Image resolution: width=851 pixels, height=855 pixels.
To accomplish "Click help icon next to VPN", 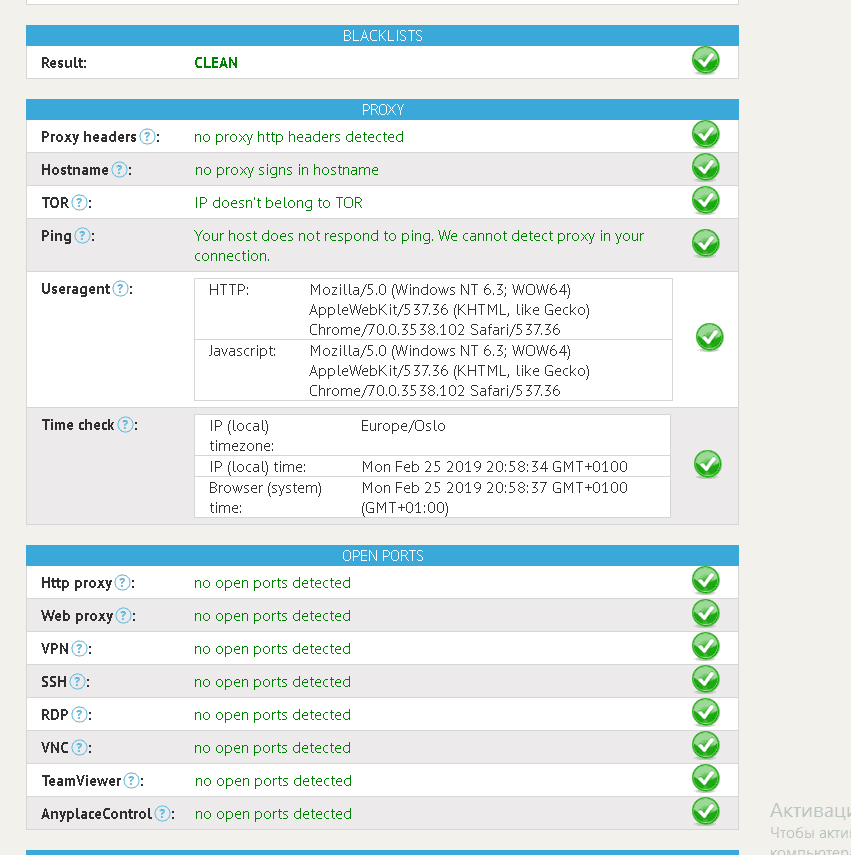I will click(80, 649).
